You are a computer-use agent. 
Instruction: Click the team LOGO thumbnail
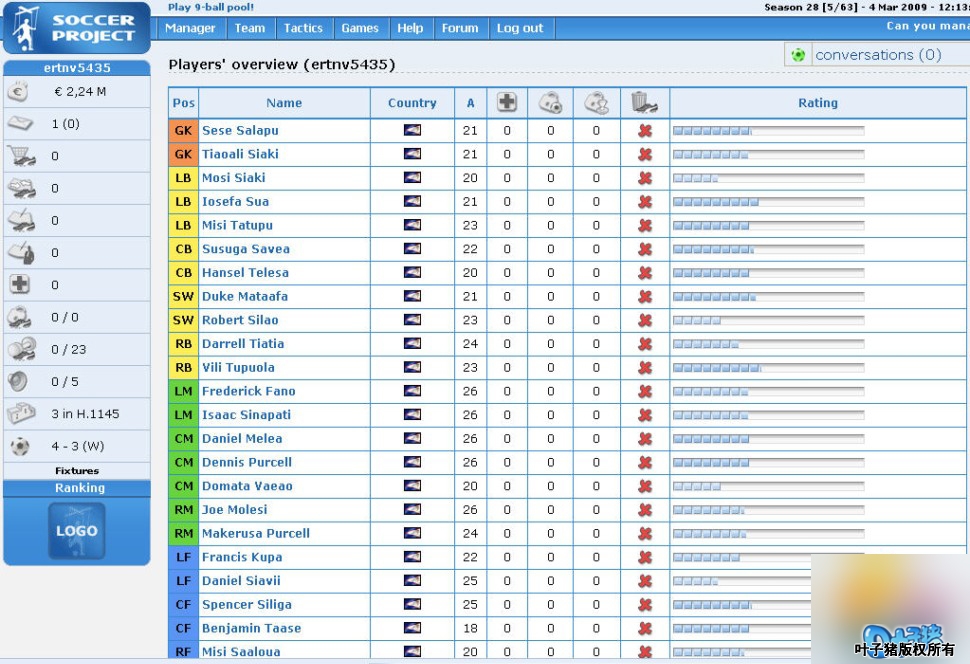click(x=77, y=531)
